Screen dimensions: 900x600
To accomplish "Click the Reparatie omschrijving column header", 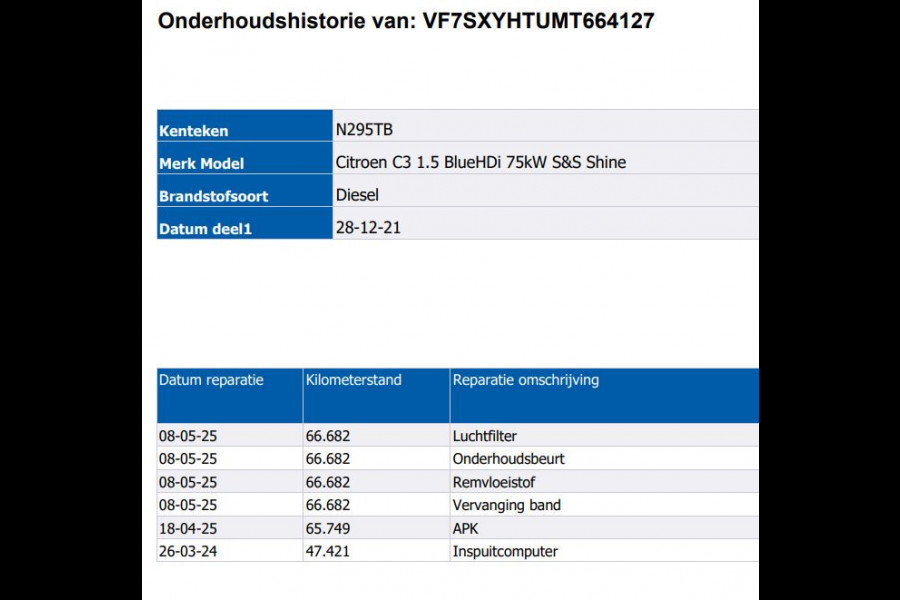I will [525, 380].
